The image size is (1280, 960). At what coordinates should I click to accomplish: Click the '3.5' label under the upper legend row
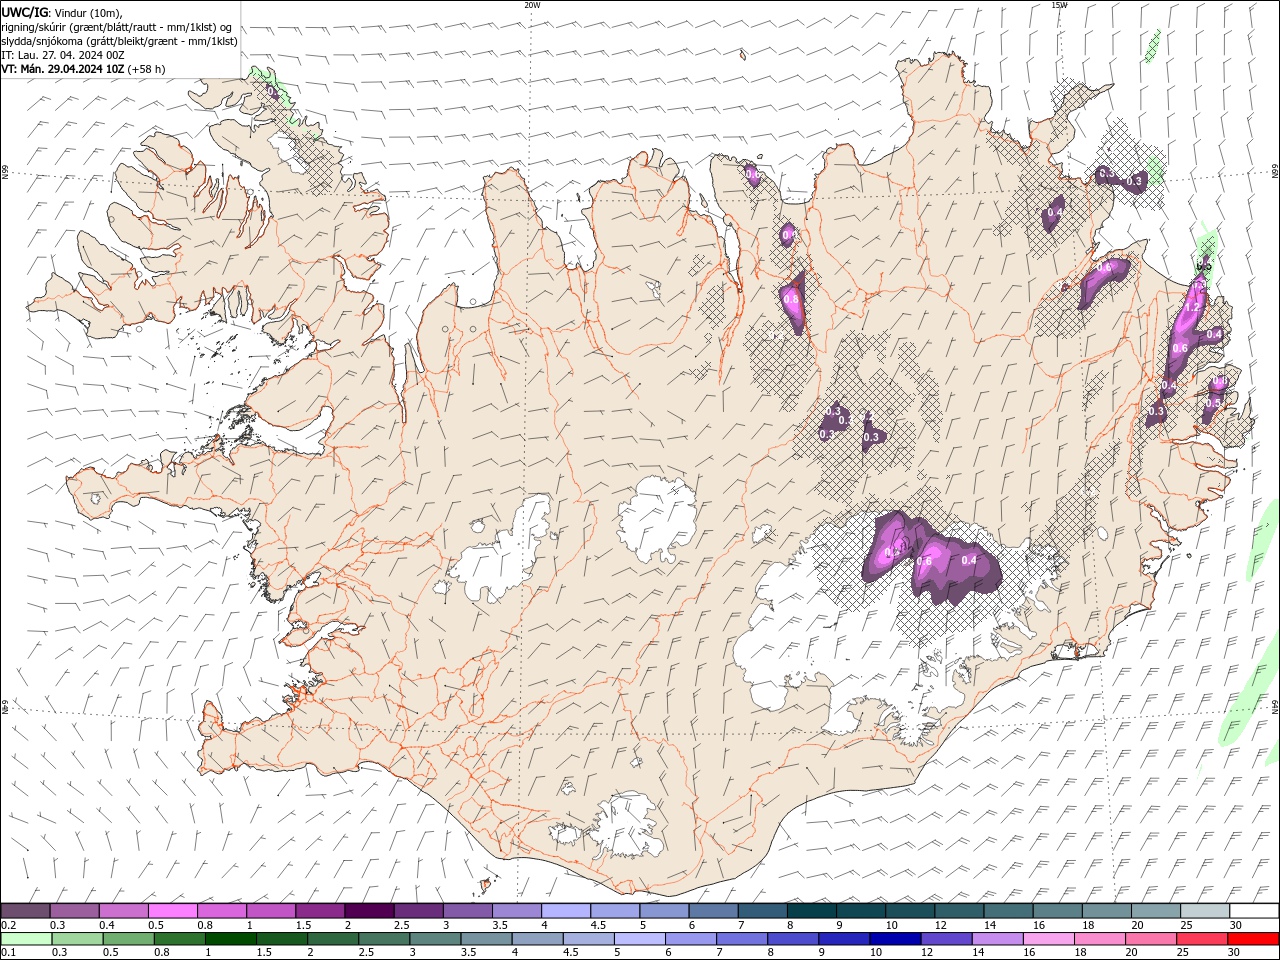pyautogui.click(x=500, y=925)
